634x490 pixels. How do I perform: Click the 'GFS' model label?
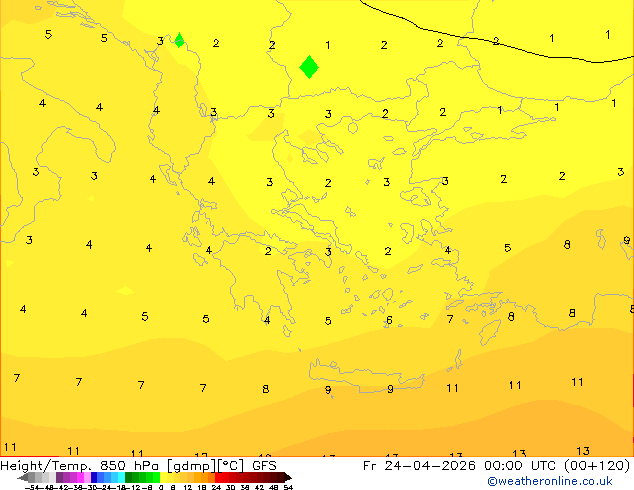pyautogui.click(x=264, y=466)
